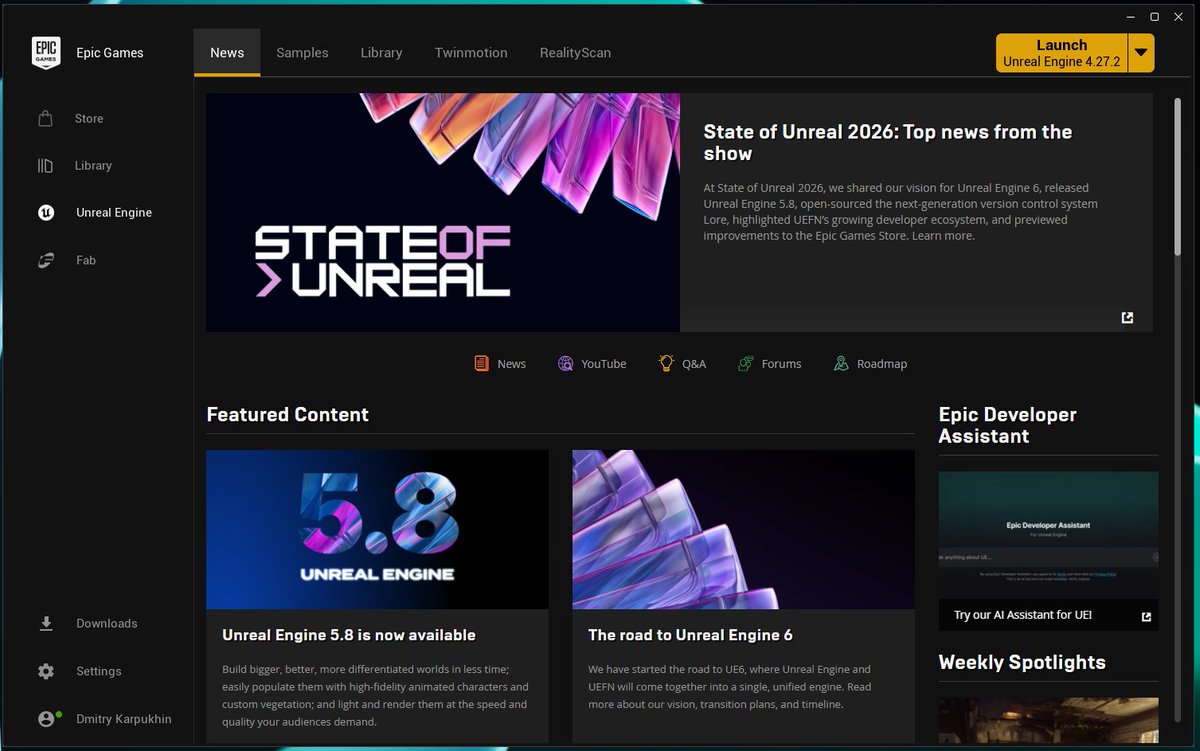Viewport: 1200px width, 751px height.
Task: Open external link icon on State of Unreal banner
Action: coord(1127,317)
